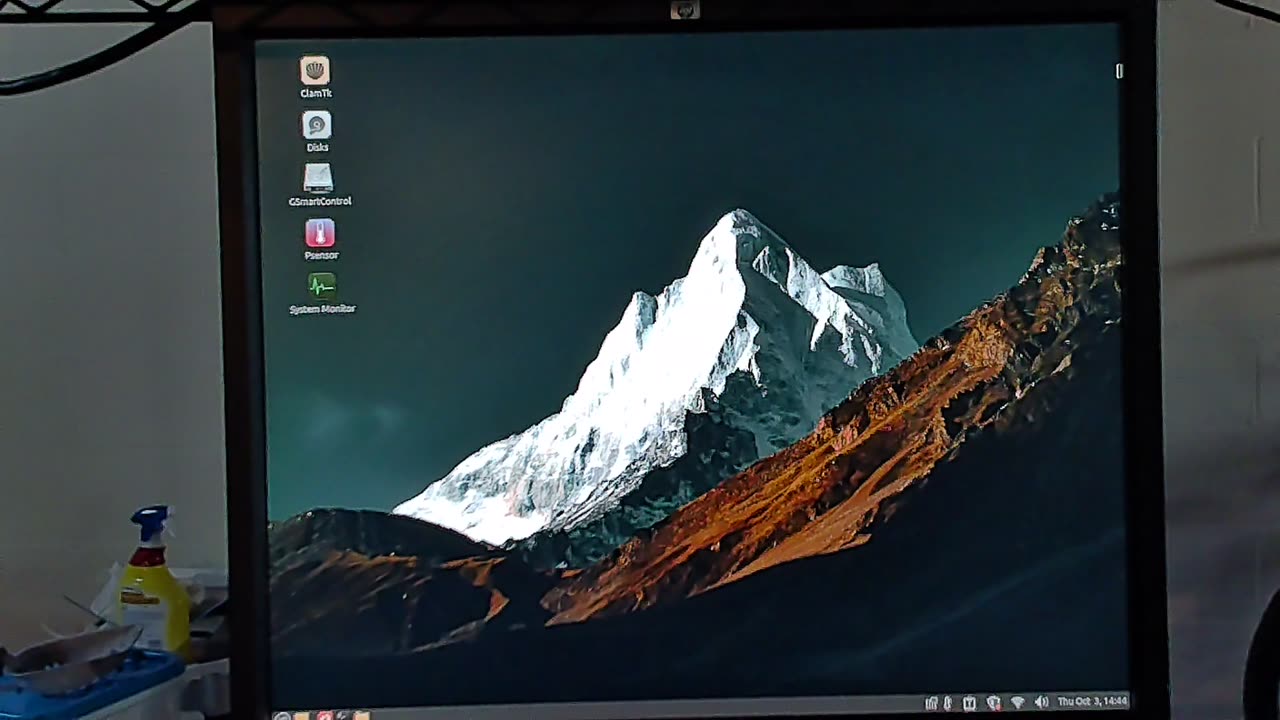The image size is (1280, 720).
Task: Open the main menu button on the panel
Action: pos(282,716)
